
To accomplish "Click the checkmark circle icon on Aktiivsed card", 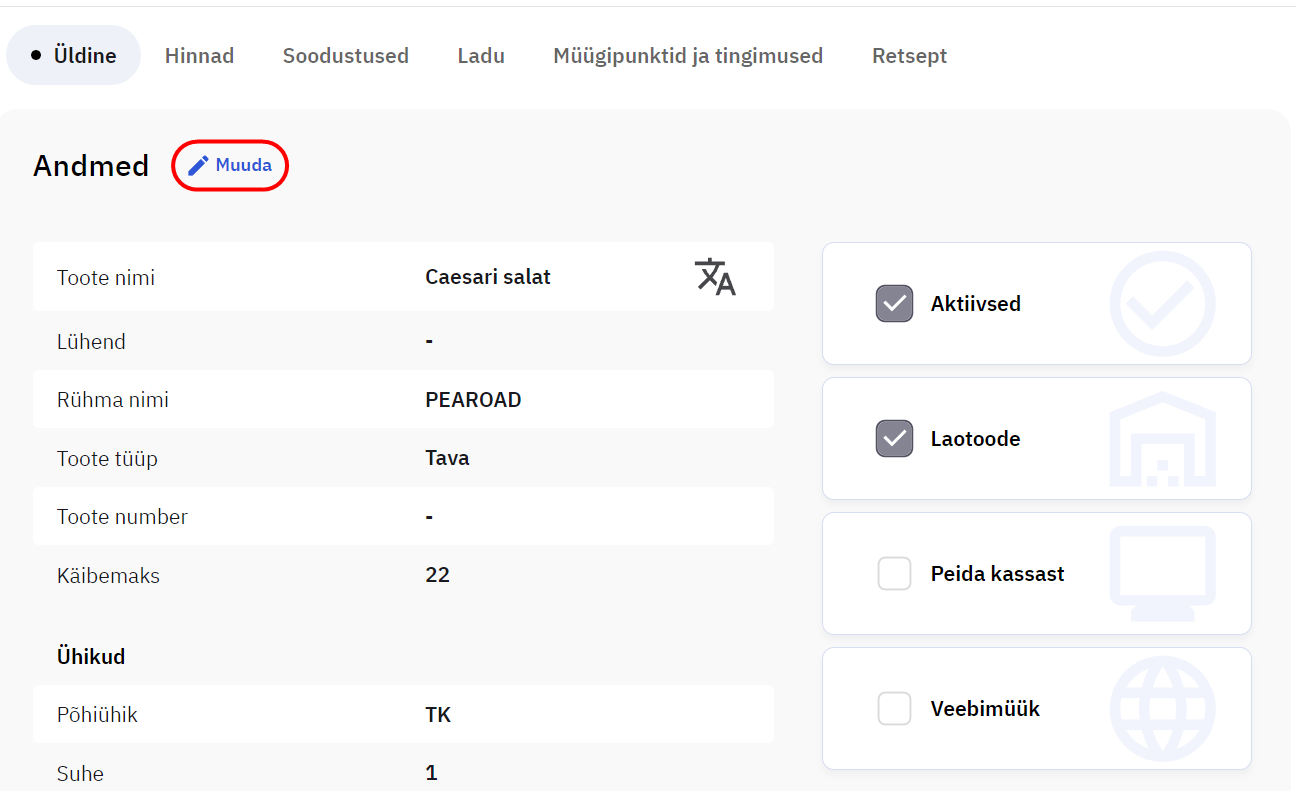I will pos(1162,304).
